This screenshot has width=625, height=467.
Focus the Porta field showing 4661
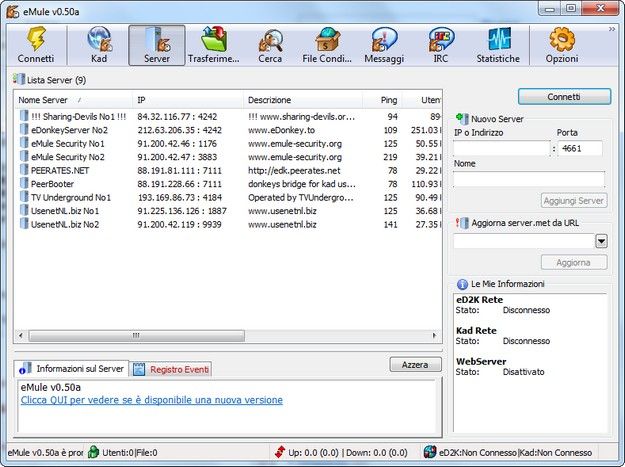pos(580,148)
